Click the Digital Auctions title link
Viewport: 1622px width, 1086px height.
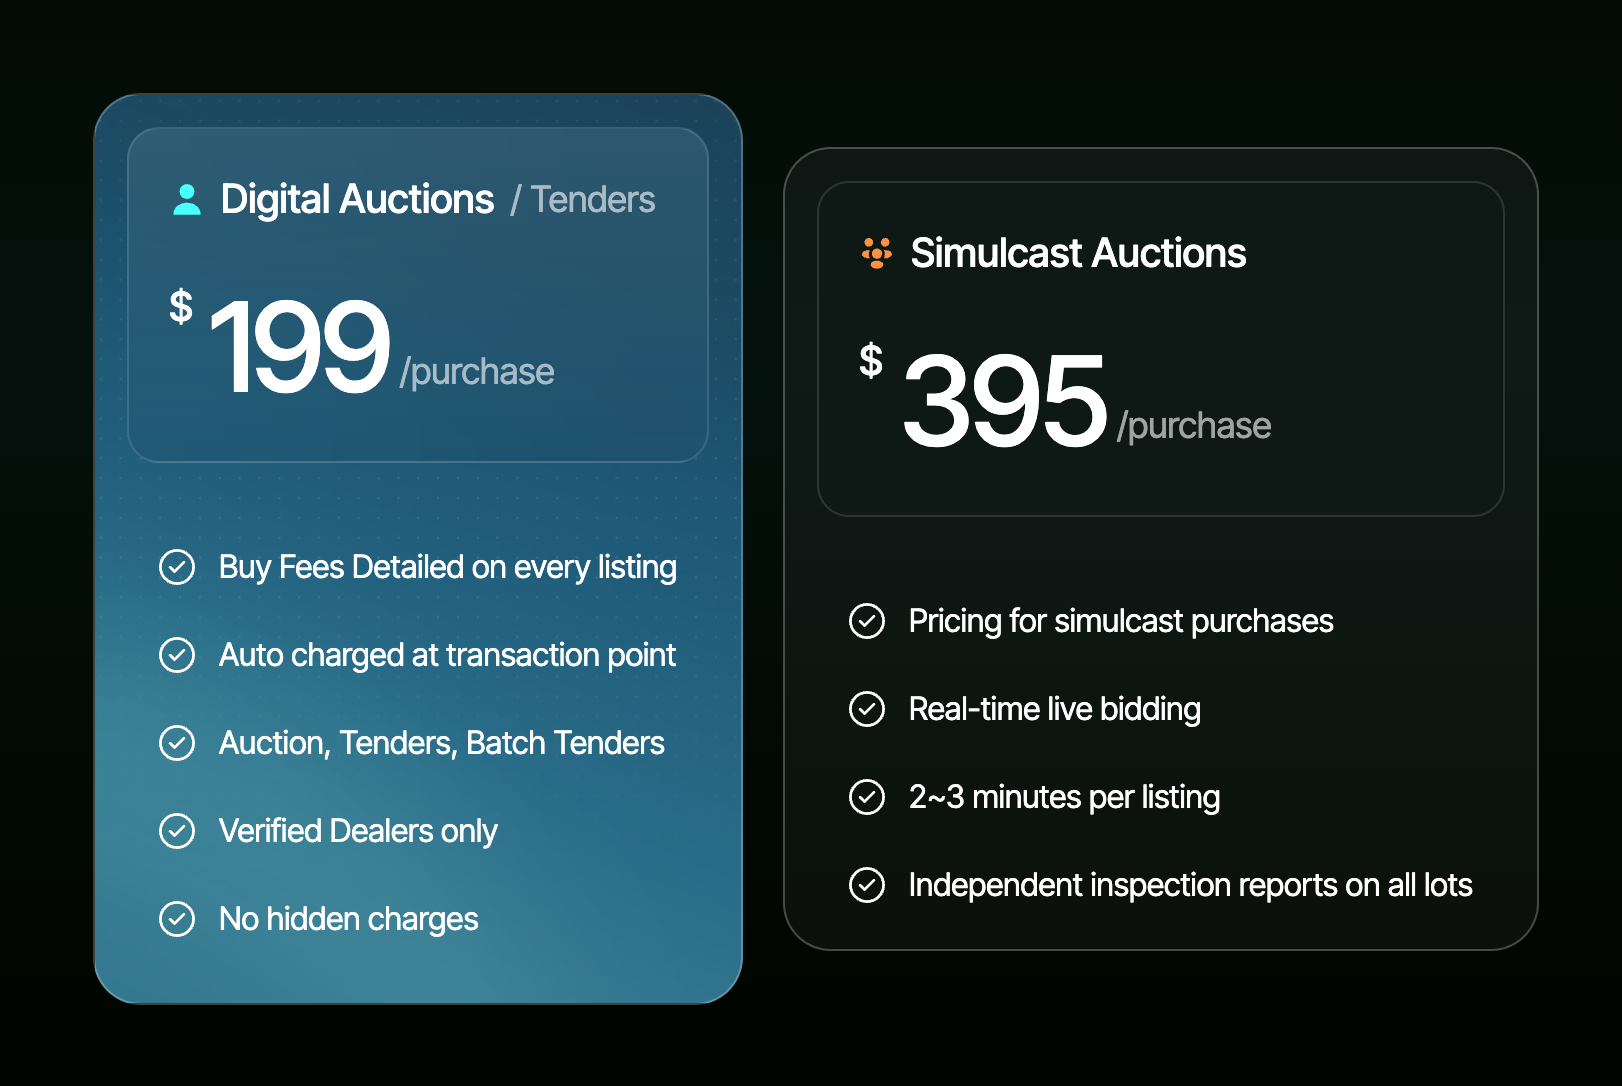tap(357, 198)
